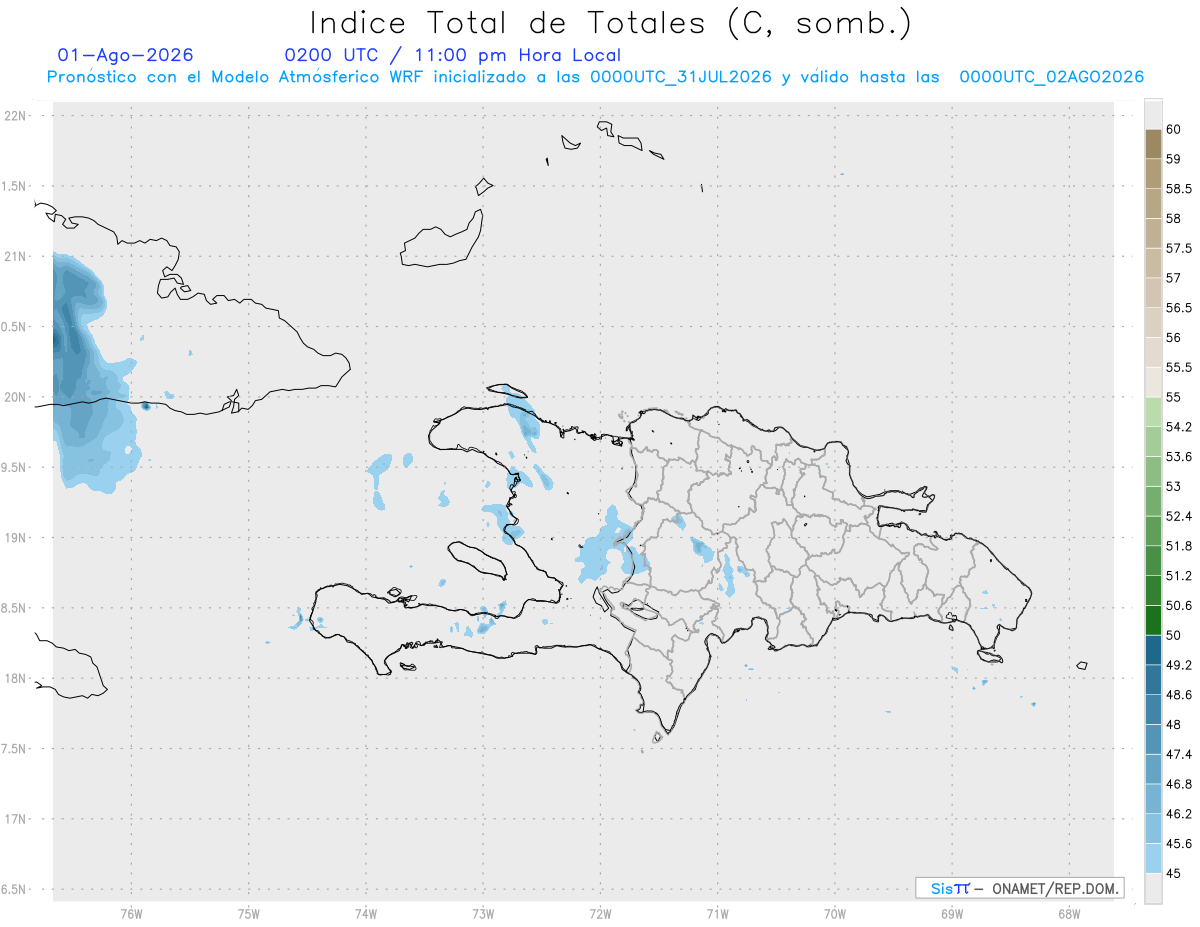Image resolution: width=1200 pixels, height=927 pixels.
Task: Click color scale label '48.6'
Action: coord(1178,694)
